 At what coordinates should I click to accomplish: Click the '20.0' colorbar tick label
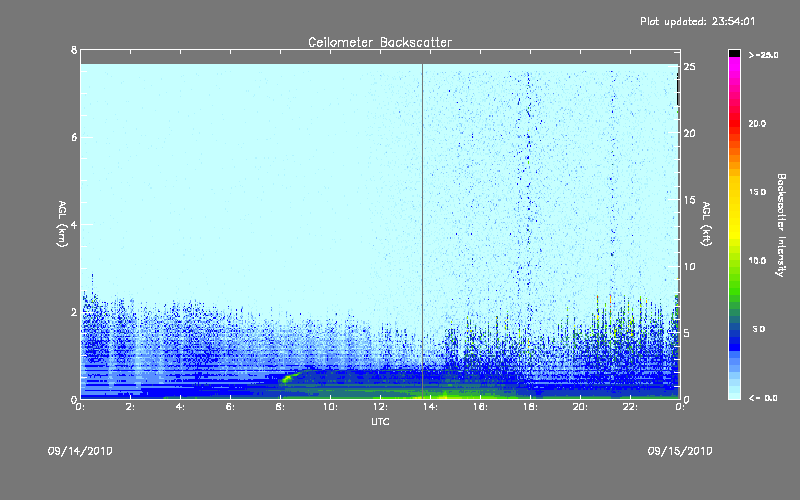pos(757,123)
